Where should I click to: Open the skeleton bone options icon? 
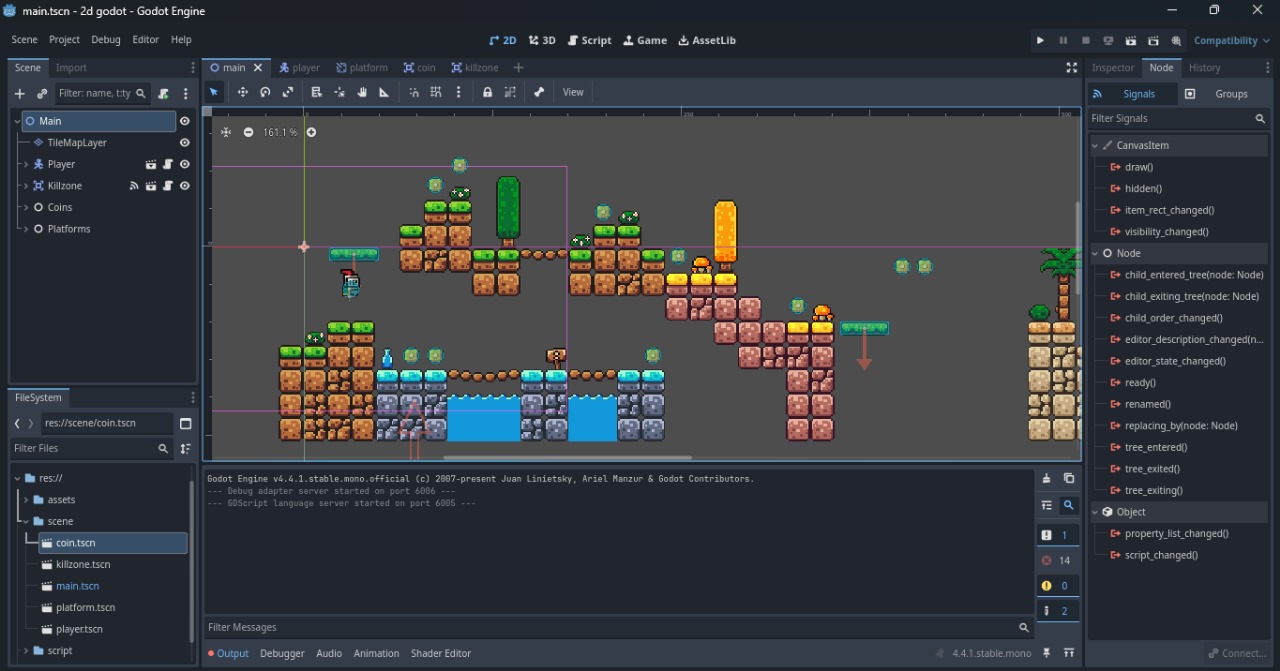pyautogui.click(x=539, y=92)
